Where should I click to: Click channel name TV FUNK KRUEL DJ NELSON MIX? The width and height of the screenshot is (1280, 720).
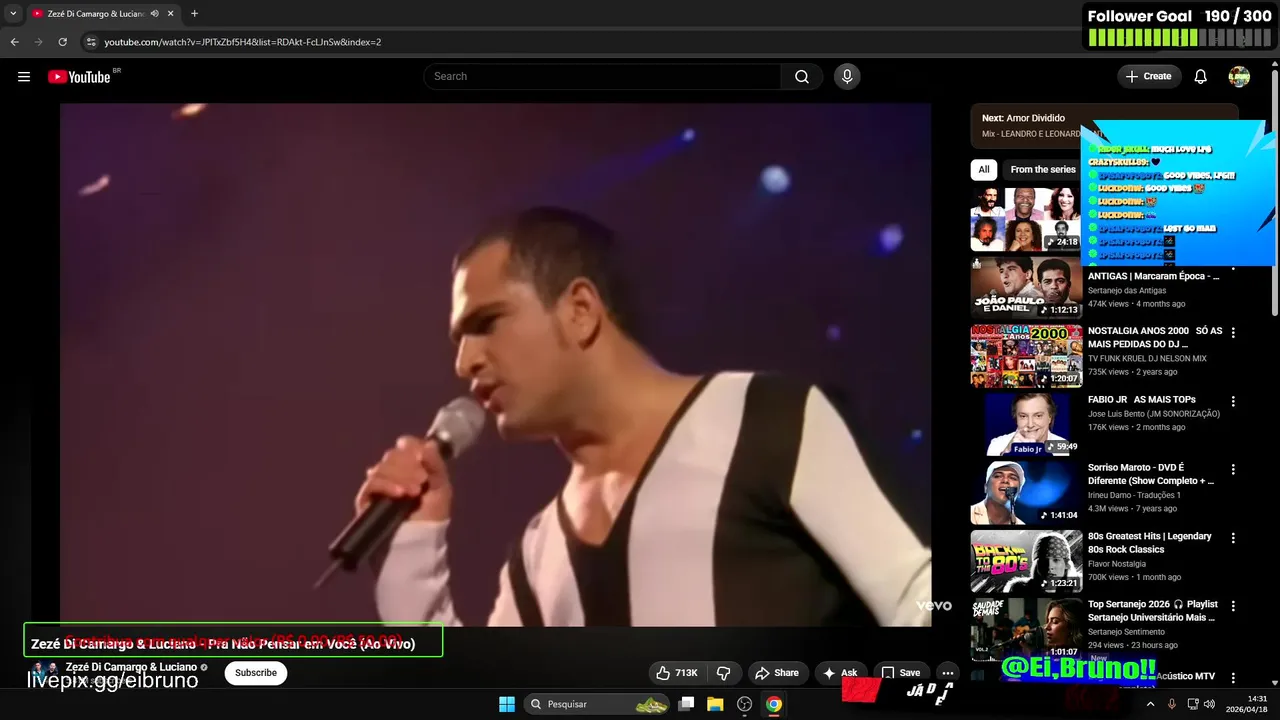point(1147,358)
